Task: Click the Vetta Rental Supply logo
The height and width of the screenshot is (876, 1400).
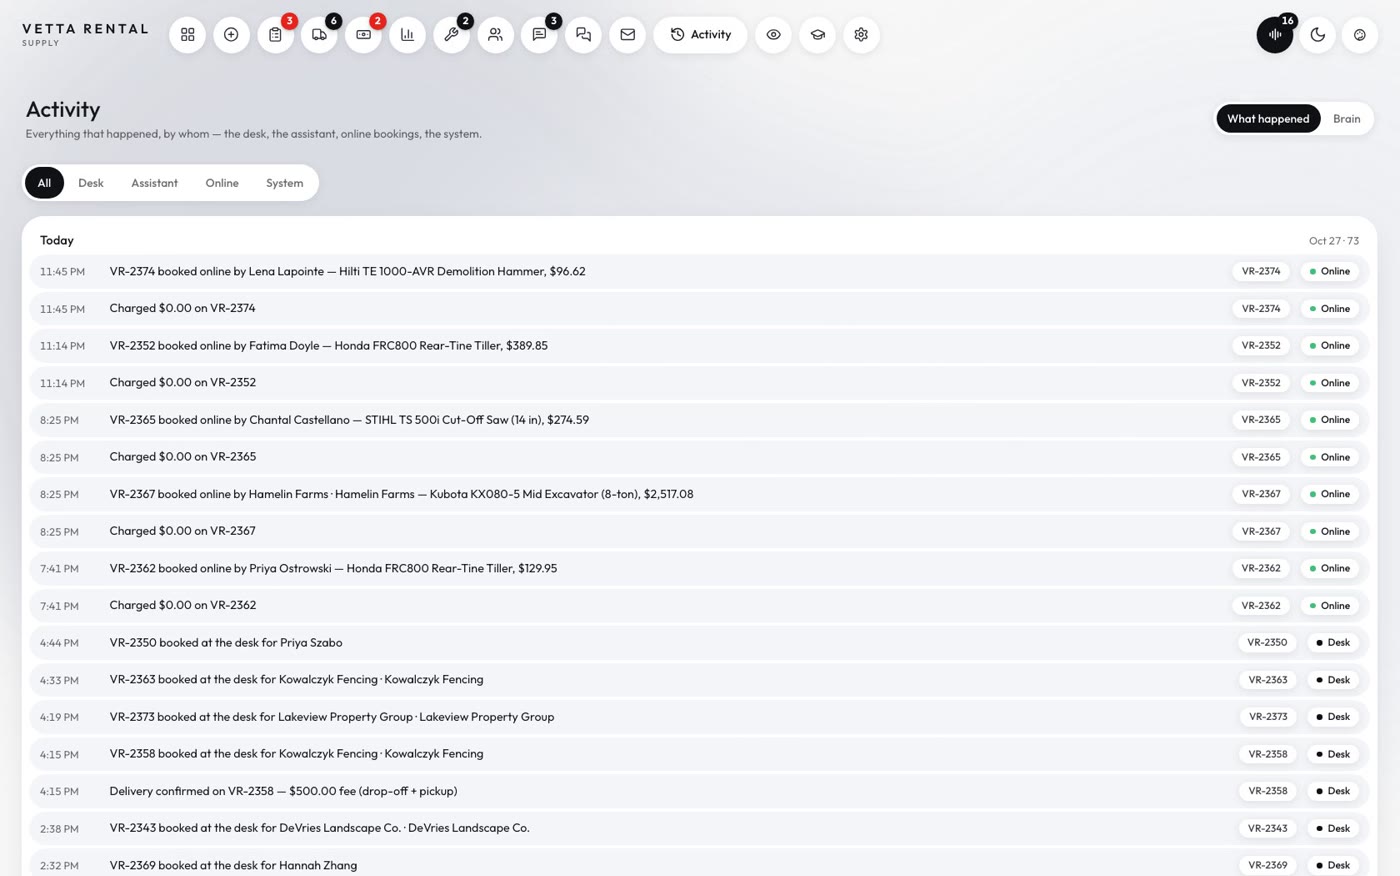Action: click(x=85, y=34)
